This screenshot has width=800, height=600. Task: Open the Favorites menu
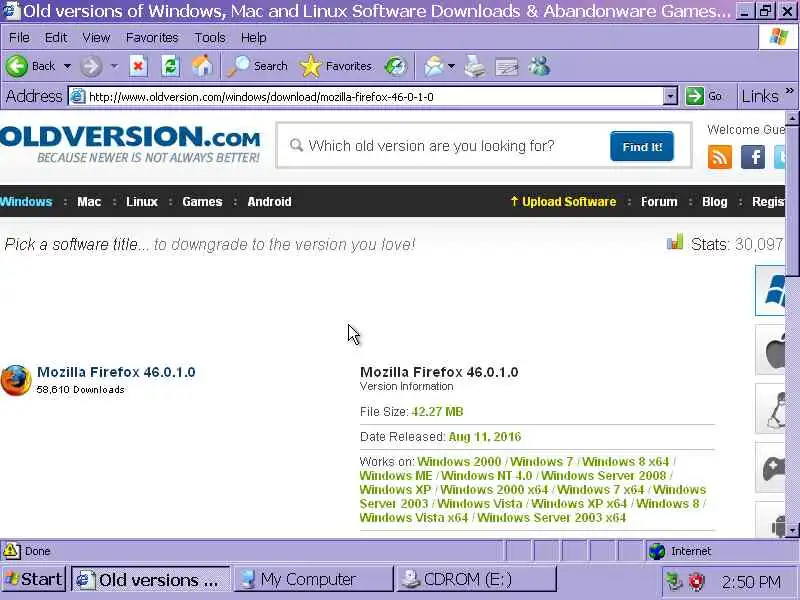tap(152, 38)
